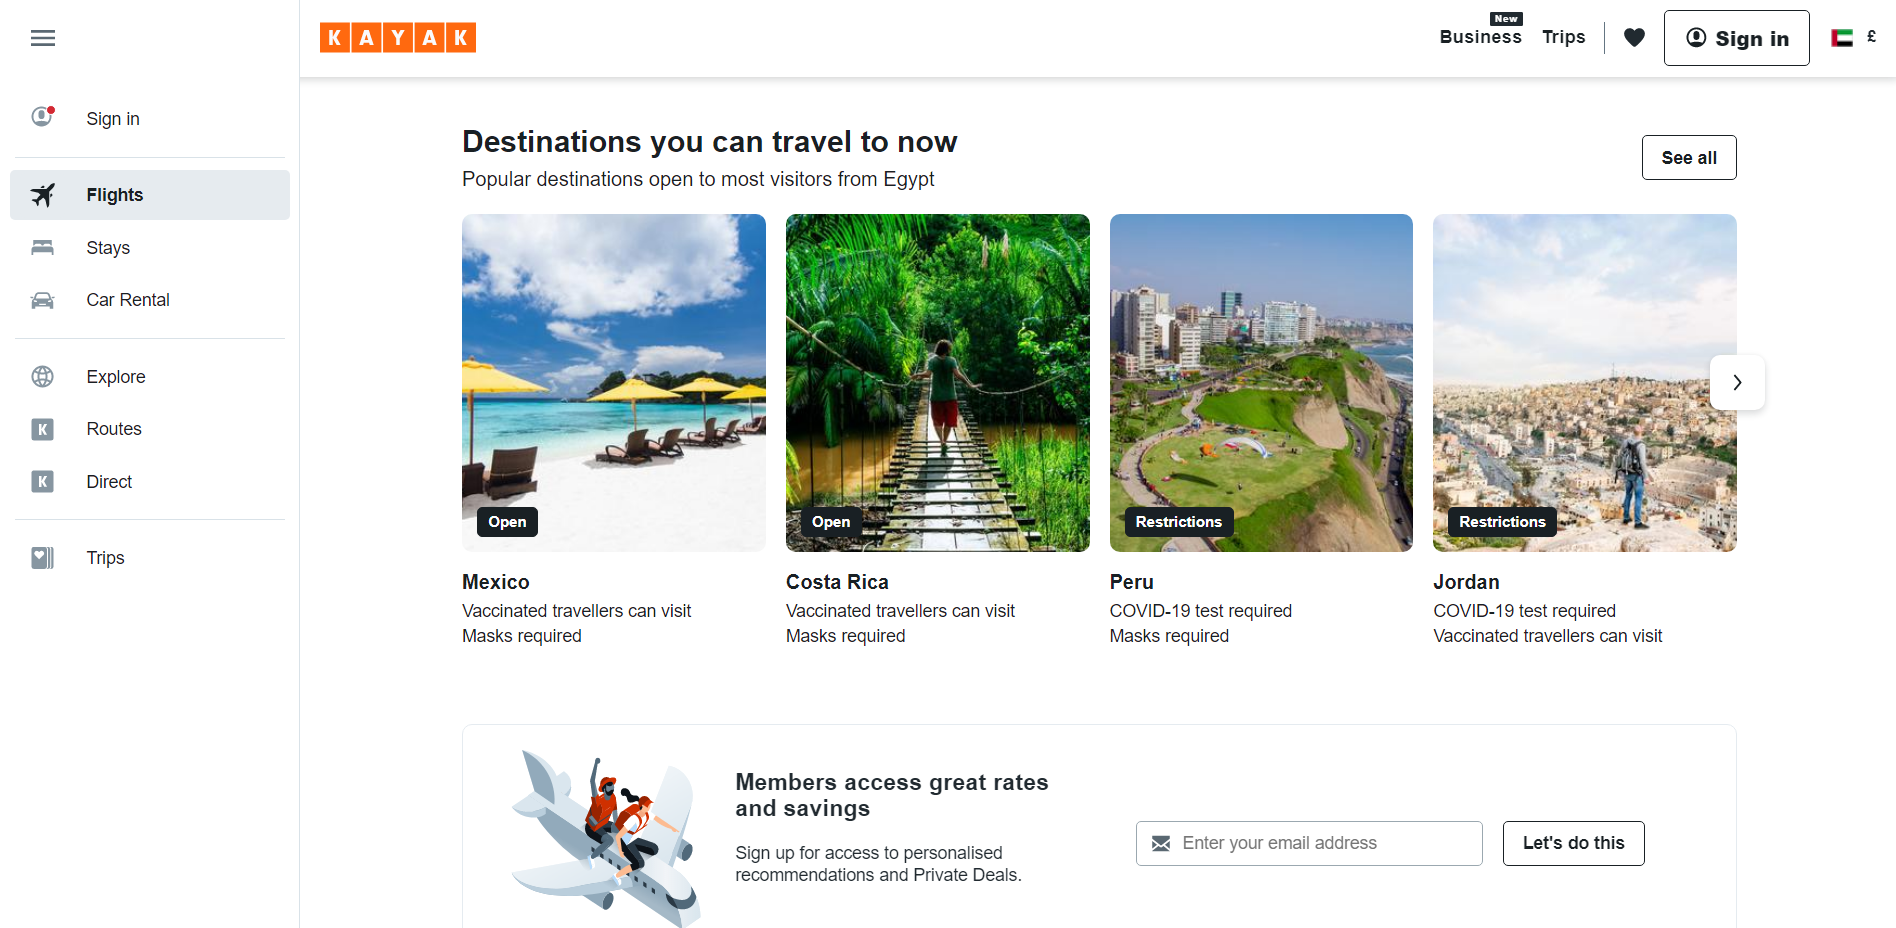Image resolution: width=1896 pixels, height=928 pixels.
Task: Click the See all destinations button
Action: click(1688, 158)
